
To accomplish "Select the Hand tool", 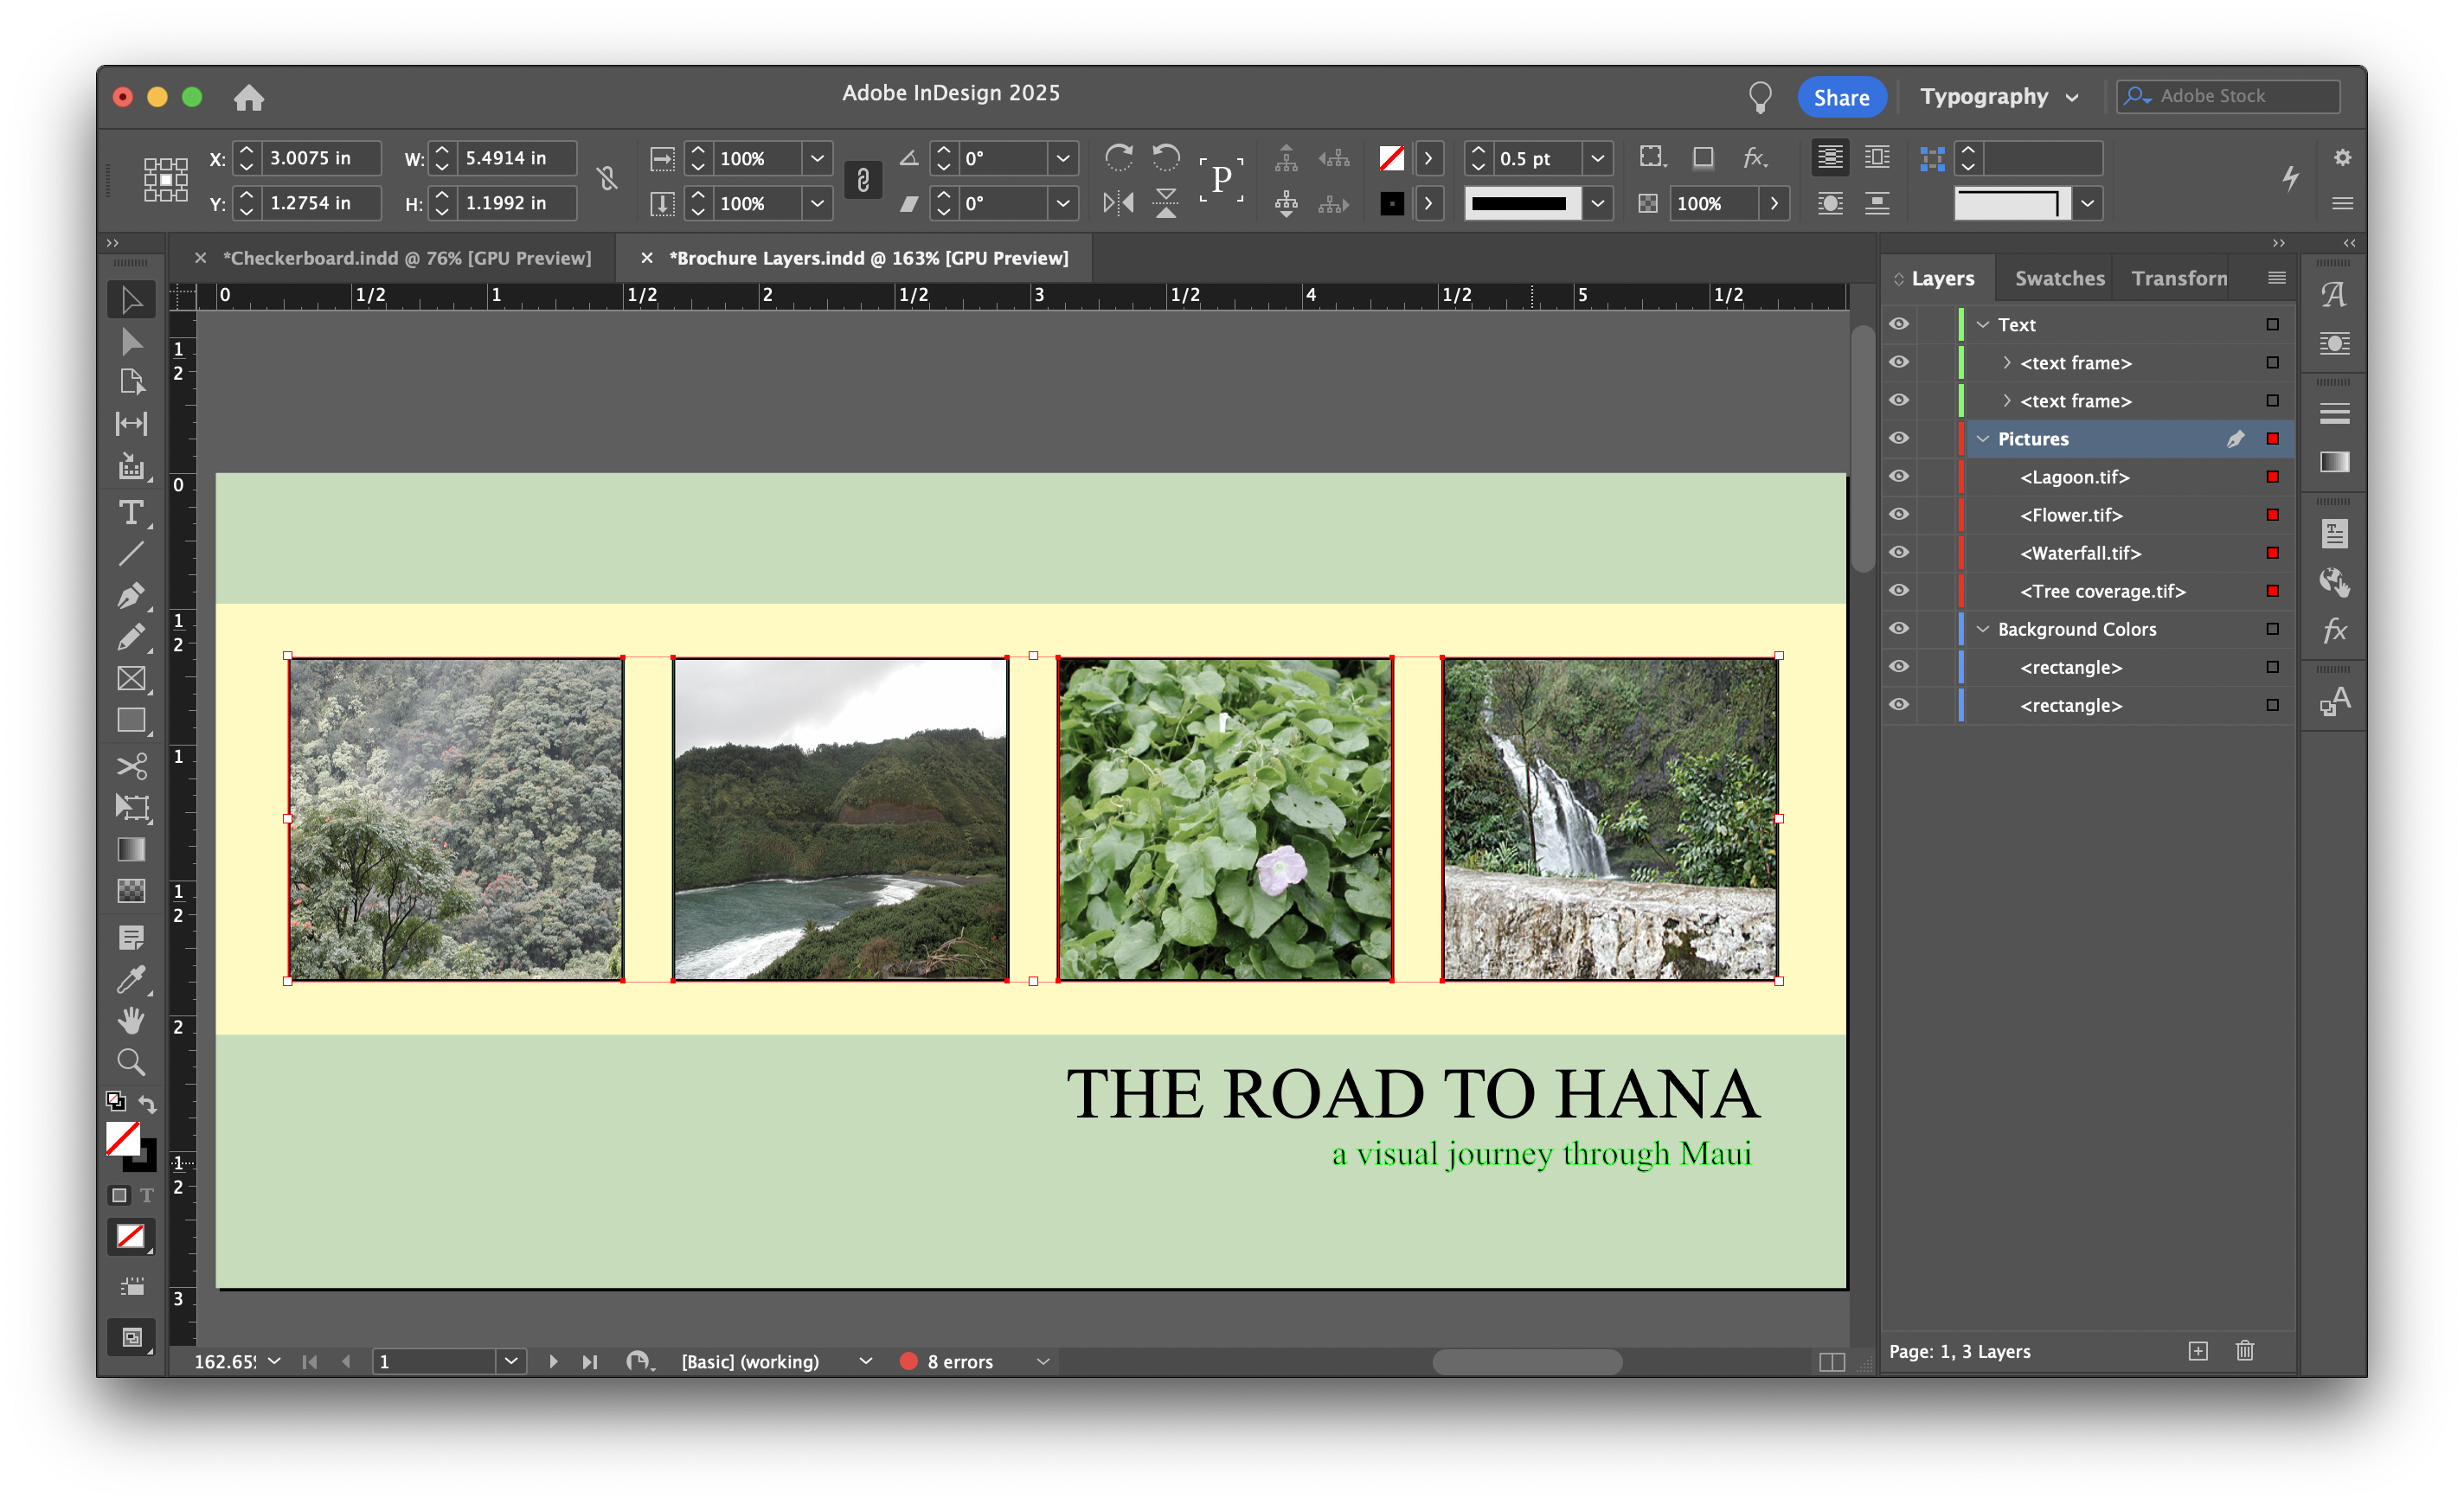I will [x=131, y=1020].
